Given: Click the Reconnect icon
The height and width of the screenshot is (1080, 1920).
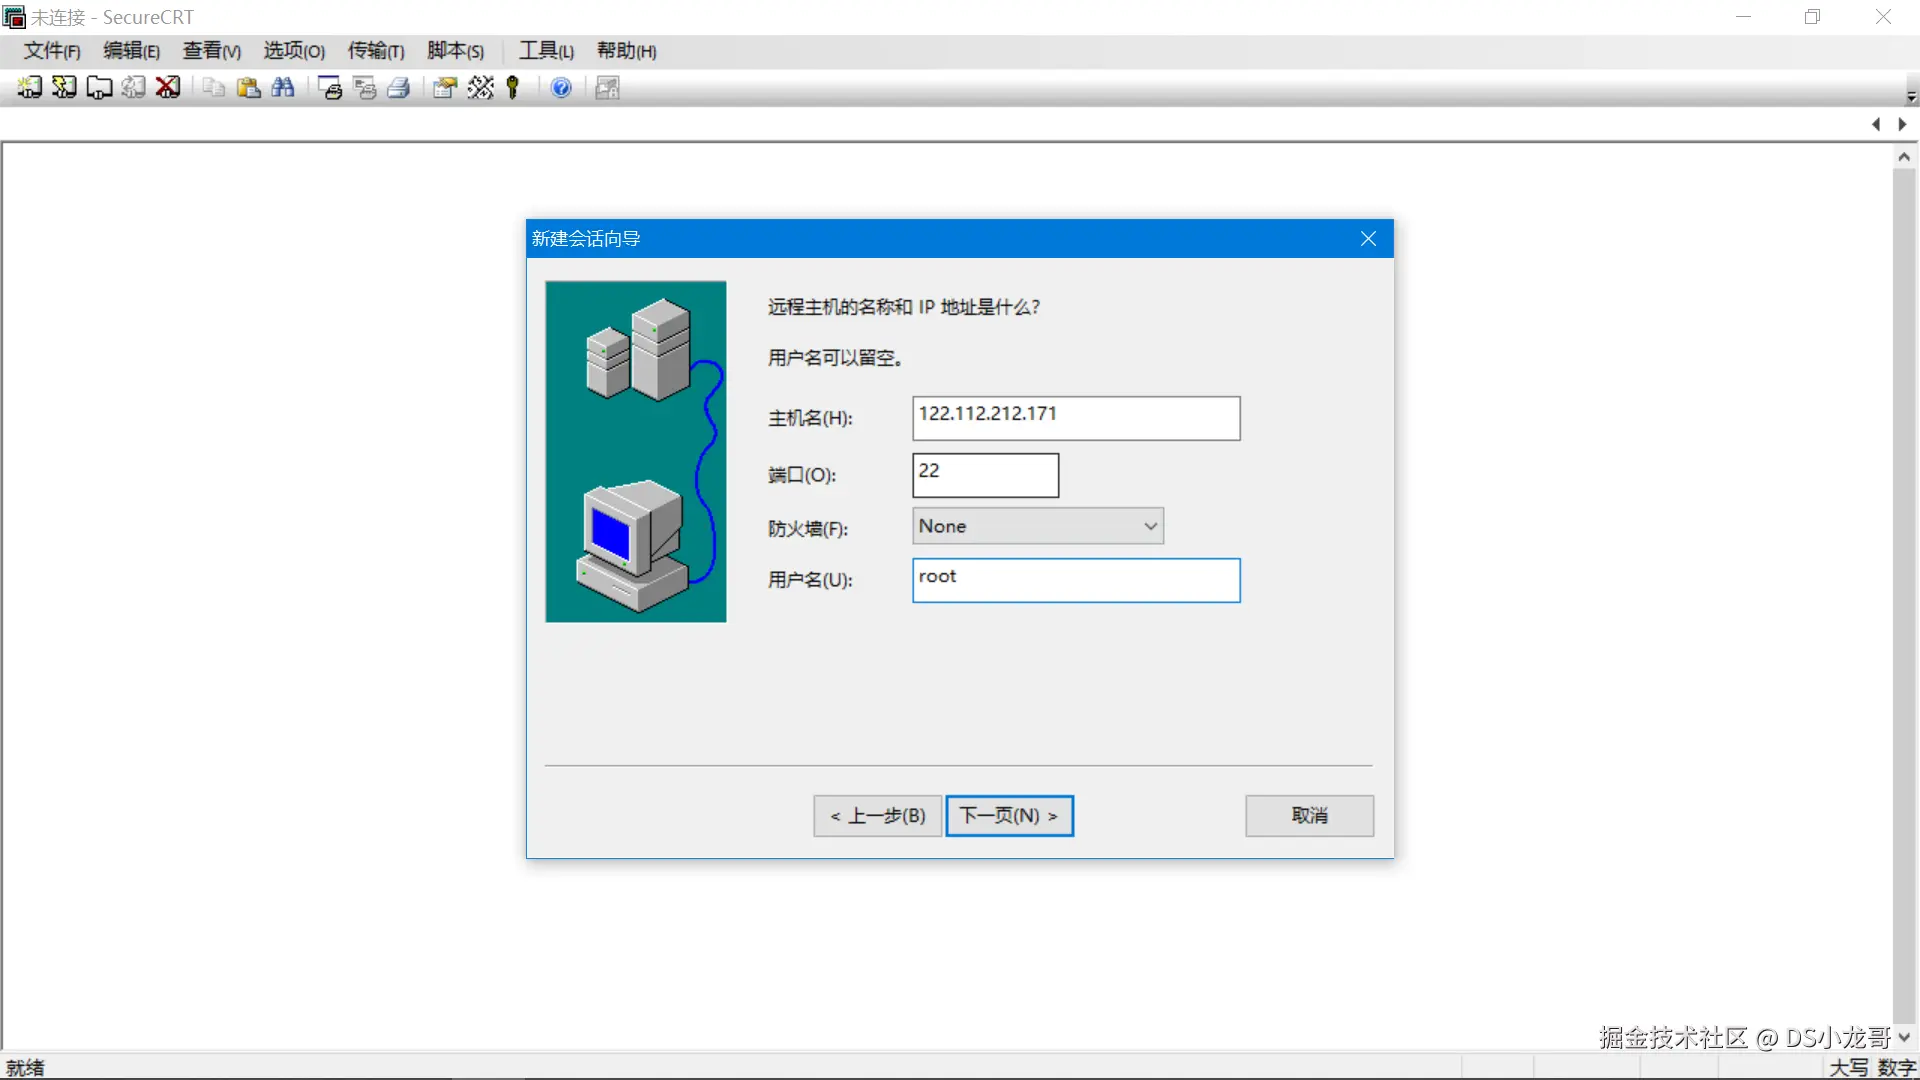Looking at the screenshot, I should point(133,88).
